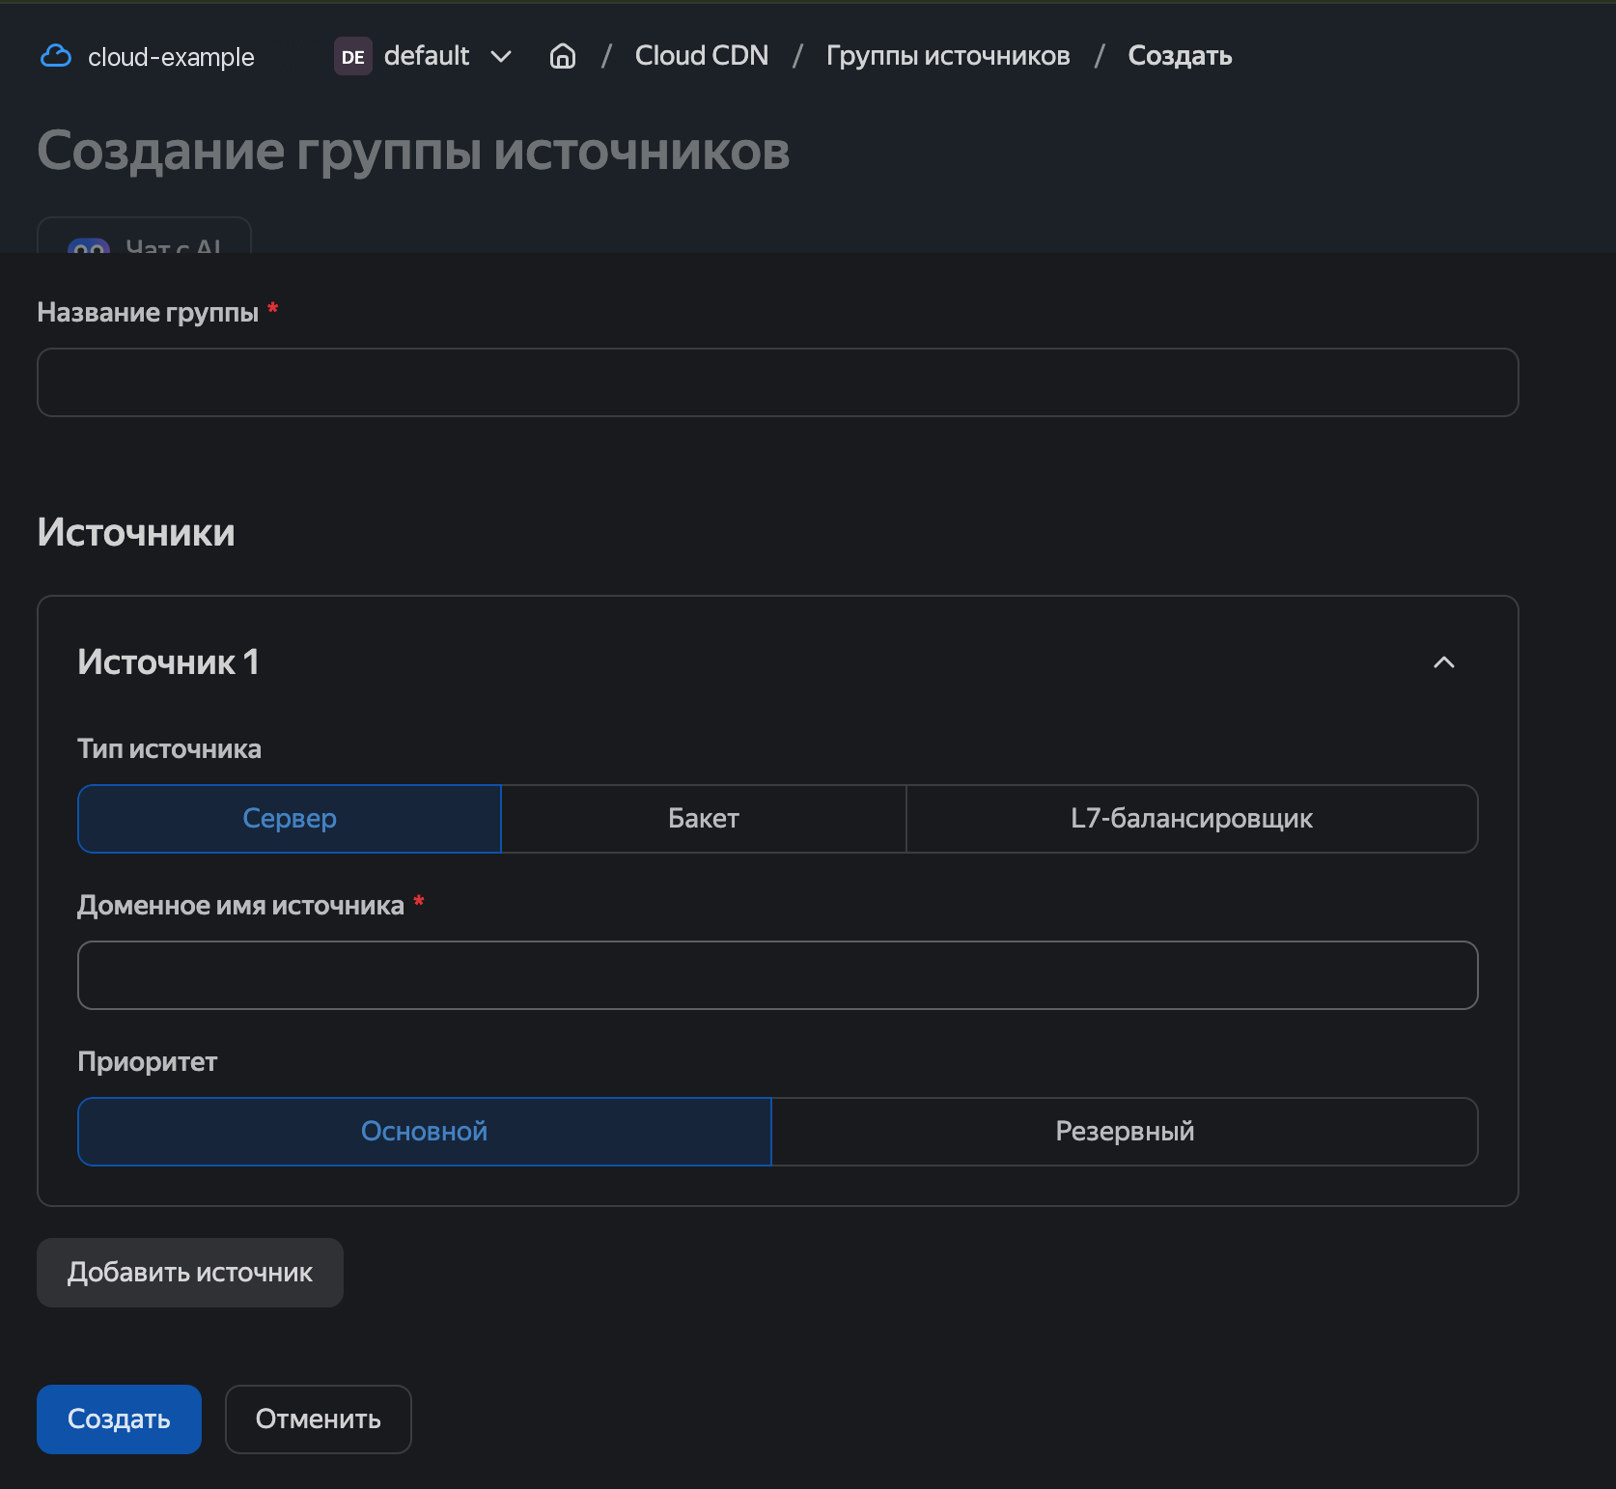
Task: Click the Добавить источник button
Action: click(x=190, y=1273)
